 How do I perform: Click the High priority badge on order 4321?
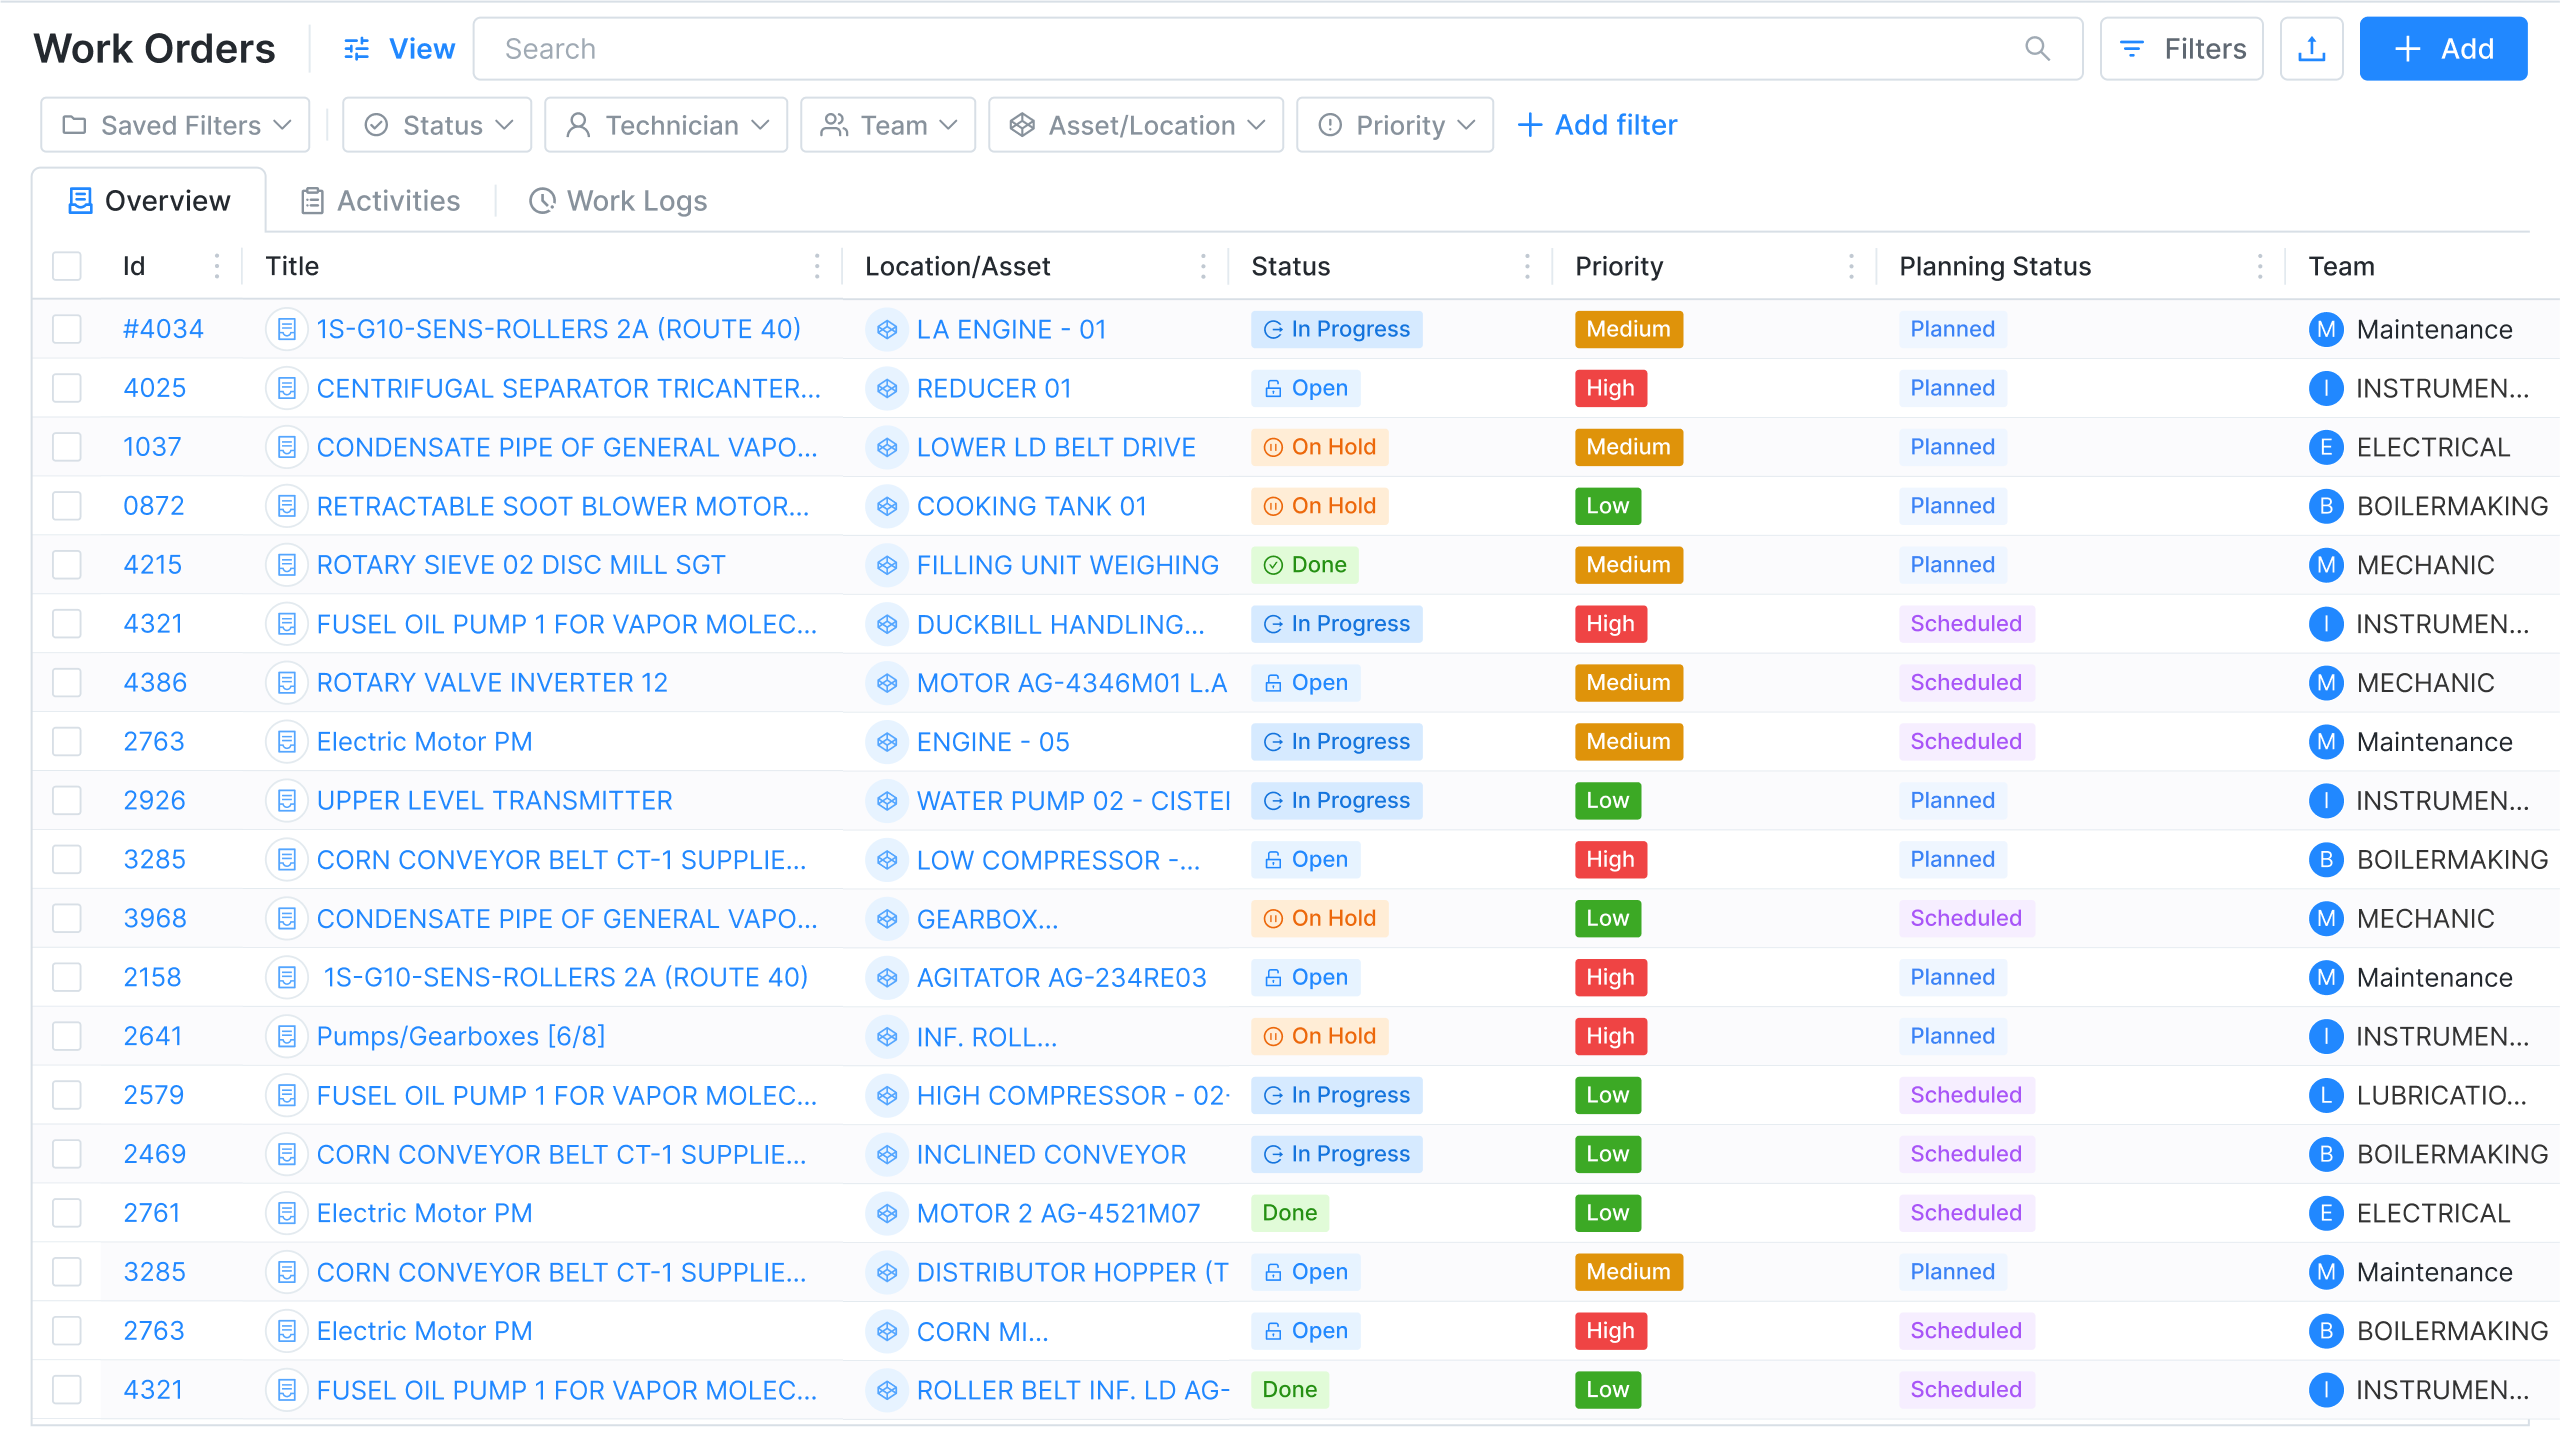tap(1610, 623)
